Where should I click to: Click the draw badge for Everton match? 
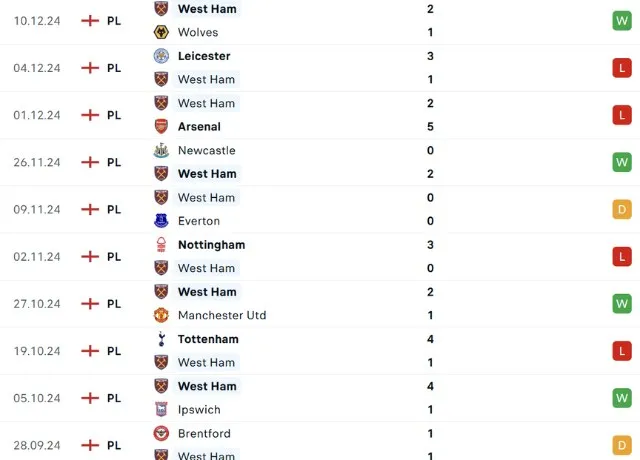tap(623, 209)
